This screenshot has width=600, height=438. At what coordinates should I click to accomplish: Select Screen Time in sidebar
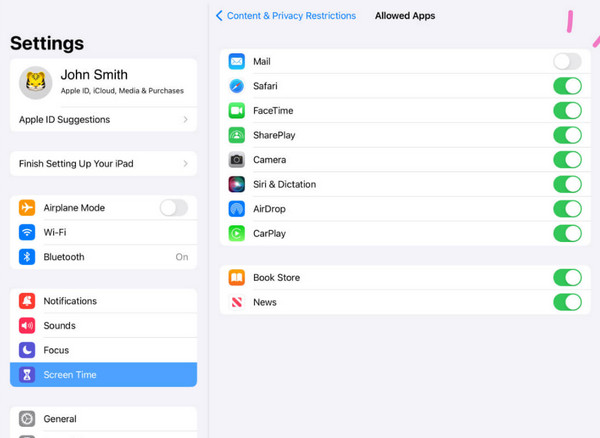[103, 374]
